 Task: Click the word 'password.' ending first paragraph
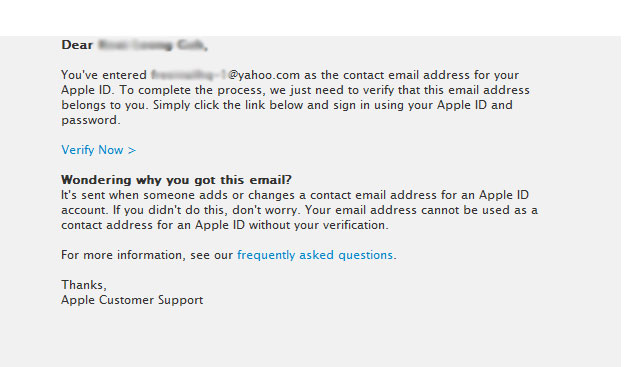[91, 120]
